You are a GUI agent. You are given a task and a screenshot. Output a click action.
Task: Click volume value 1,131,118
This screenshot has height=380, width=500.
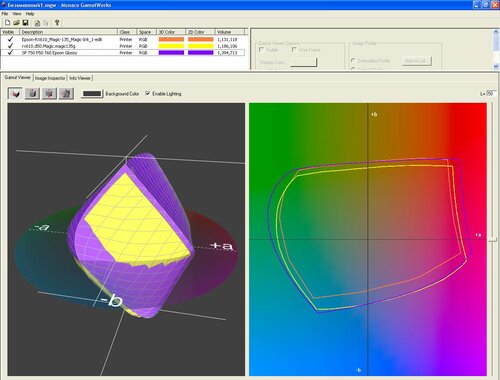click(x=227, y=39)
